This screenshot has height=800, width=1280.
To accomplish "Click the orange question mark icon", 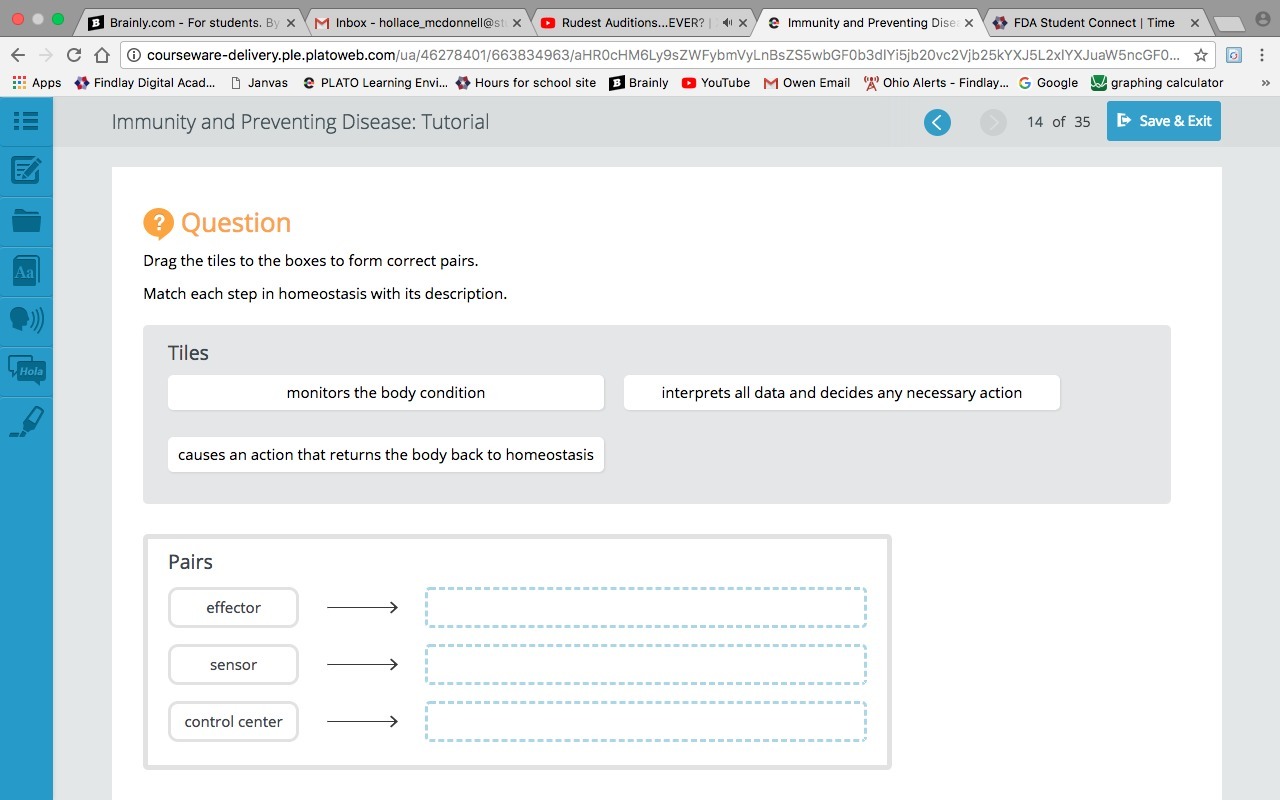I will pos(158,224).
